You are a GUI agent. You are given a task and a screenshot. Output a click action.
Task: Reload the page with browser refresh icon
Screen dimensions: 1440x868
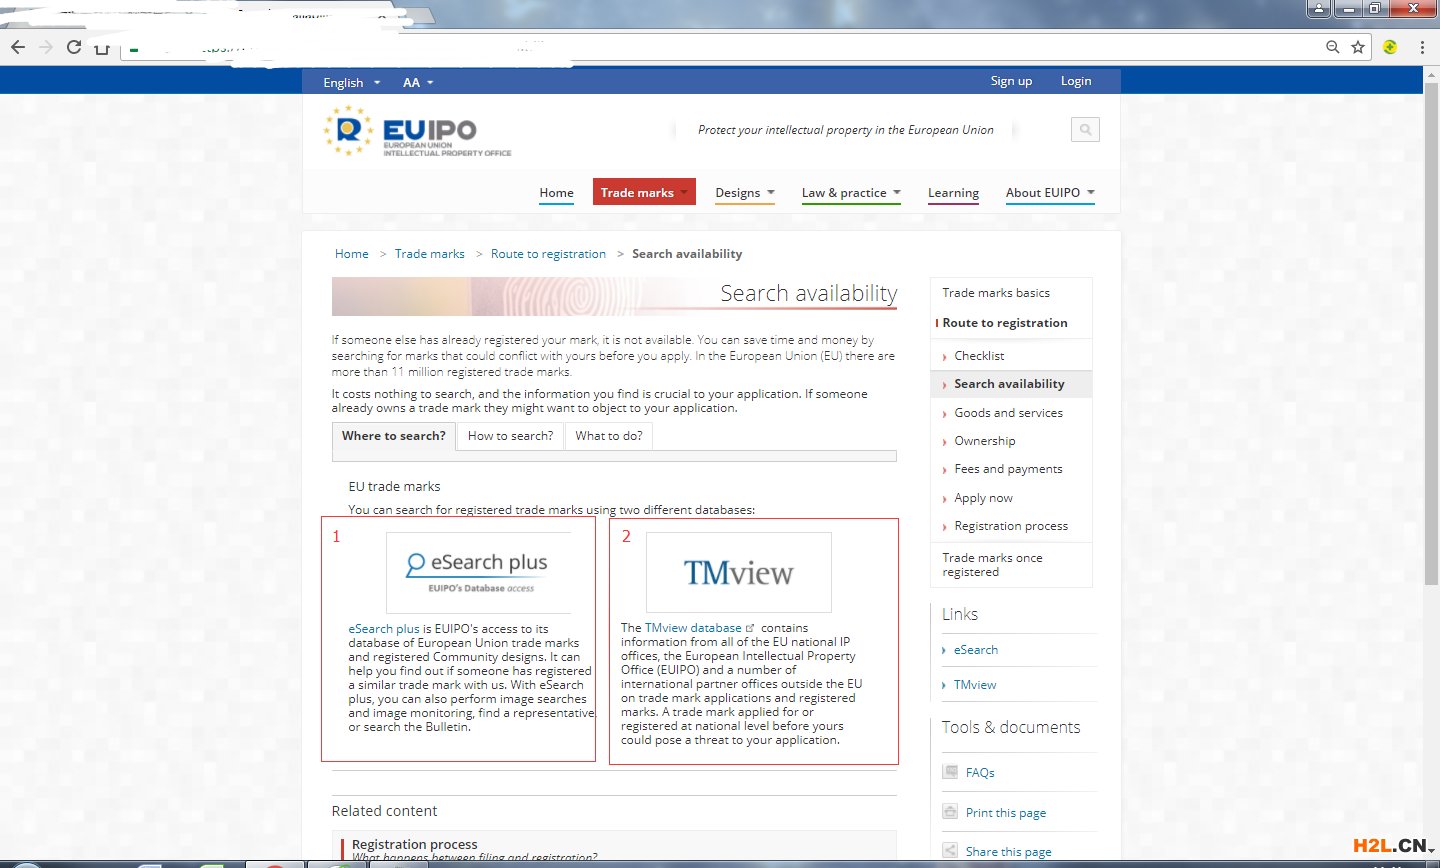click(74, 47)
